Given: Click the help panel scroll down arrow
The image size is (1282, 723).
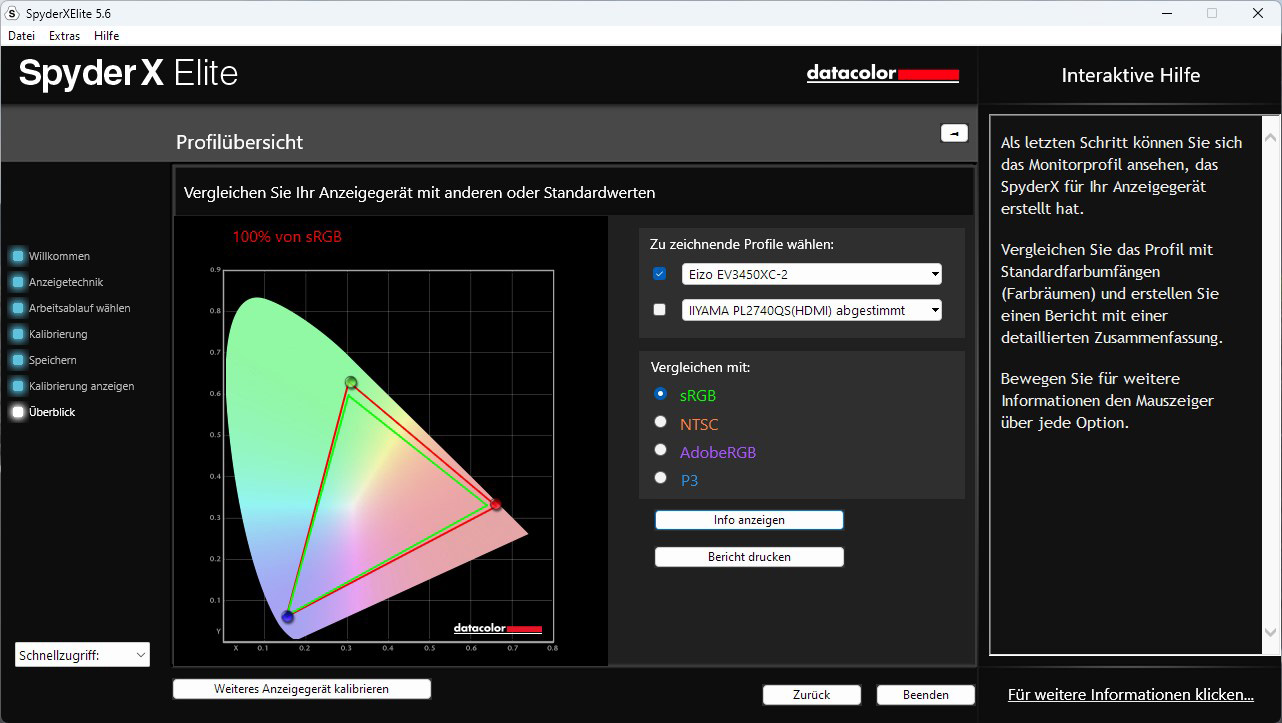Looking at the screenshot, I should [1271, 632].
